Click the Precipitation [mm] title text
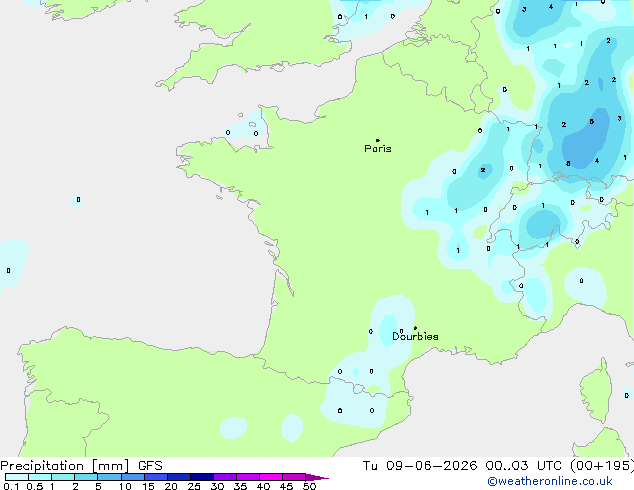Image resolution: width=634 pixels, height=490 pixels. tap(65, 466)
